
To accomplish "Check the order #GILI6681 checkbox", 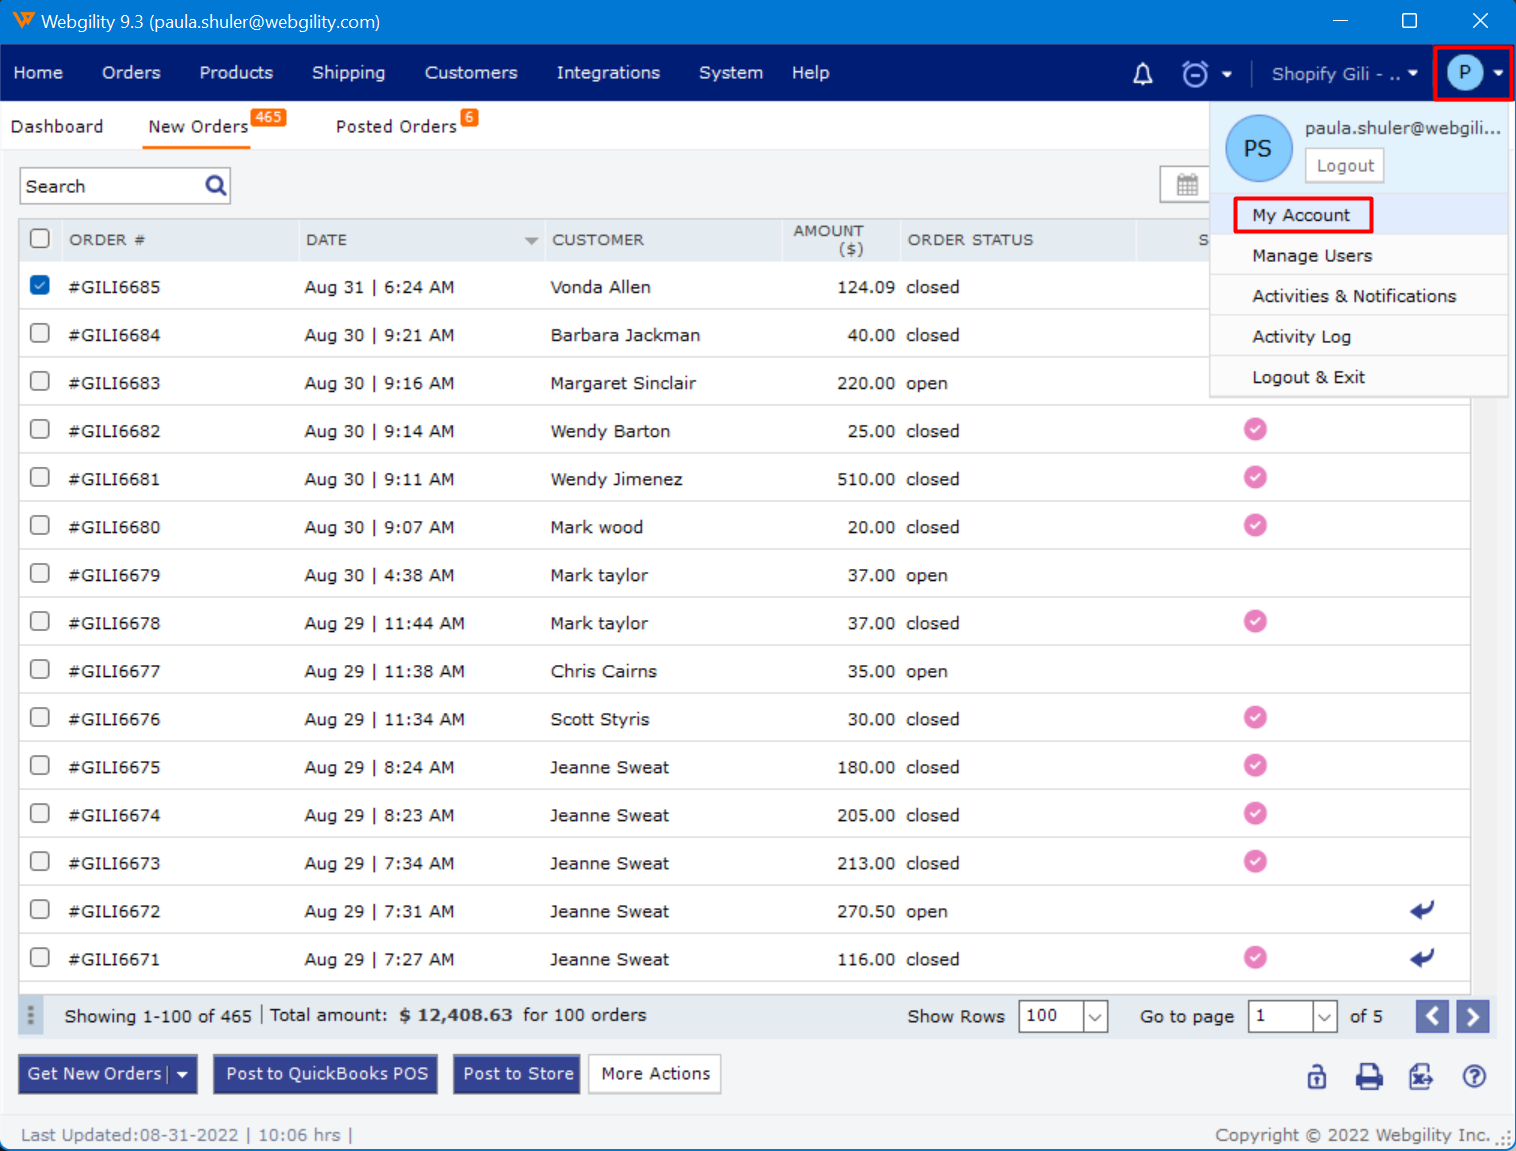I will click(x=40, y=477).
